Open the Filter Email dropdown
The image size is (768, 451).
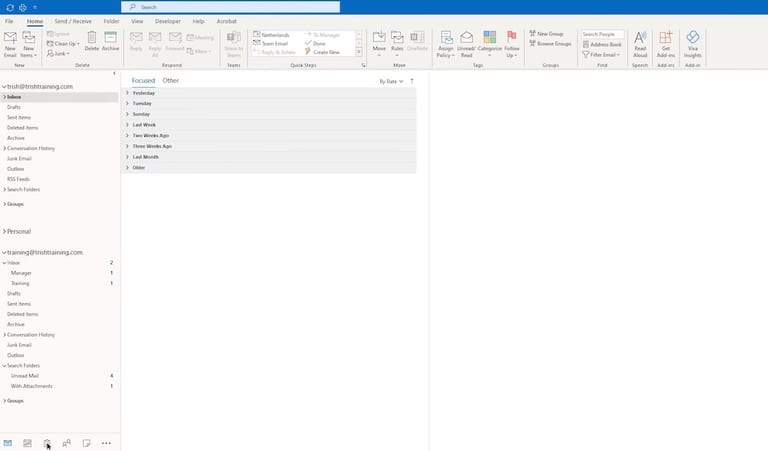601,55
